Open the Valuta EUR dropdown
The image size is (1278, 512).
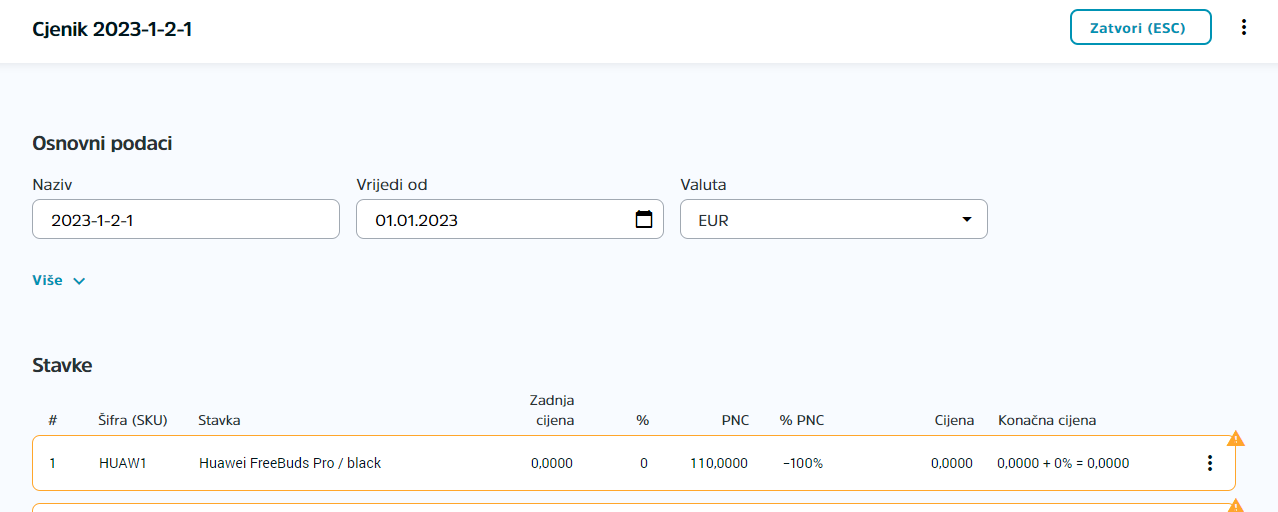(834, 219)
